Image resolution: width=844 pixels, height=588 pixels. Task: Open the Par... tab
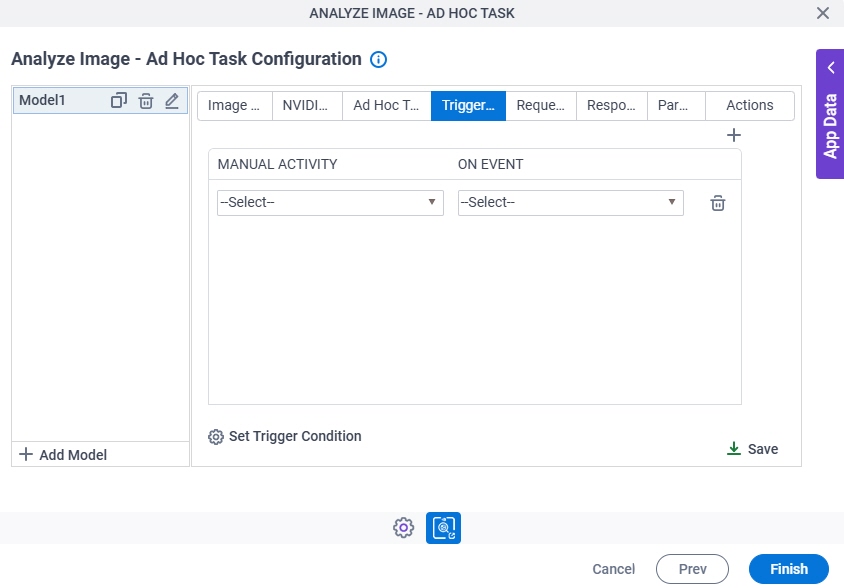coord(676,106)
